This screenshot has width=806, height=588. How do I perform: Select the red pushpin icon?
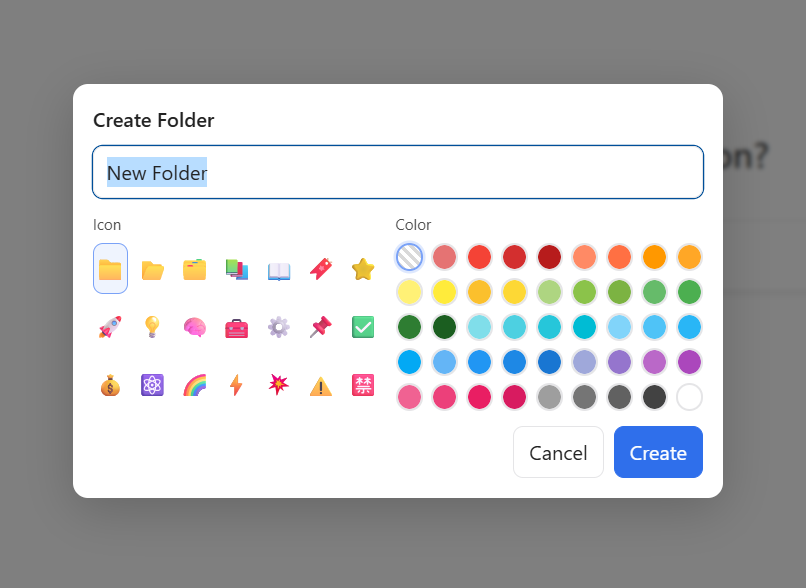click(320, 327)
